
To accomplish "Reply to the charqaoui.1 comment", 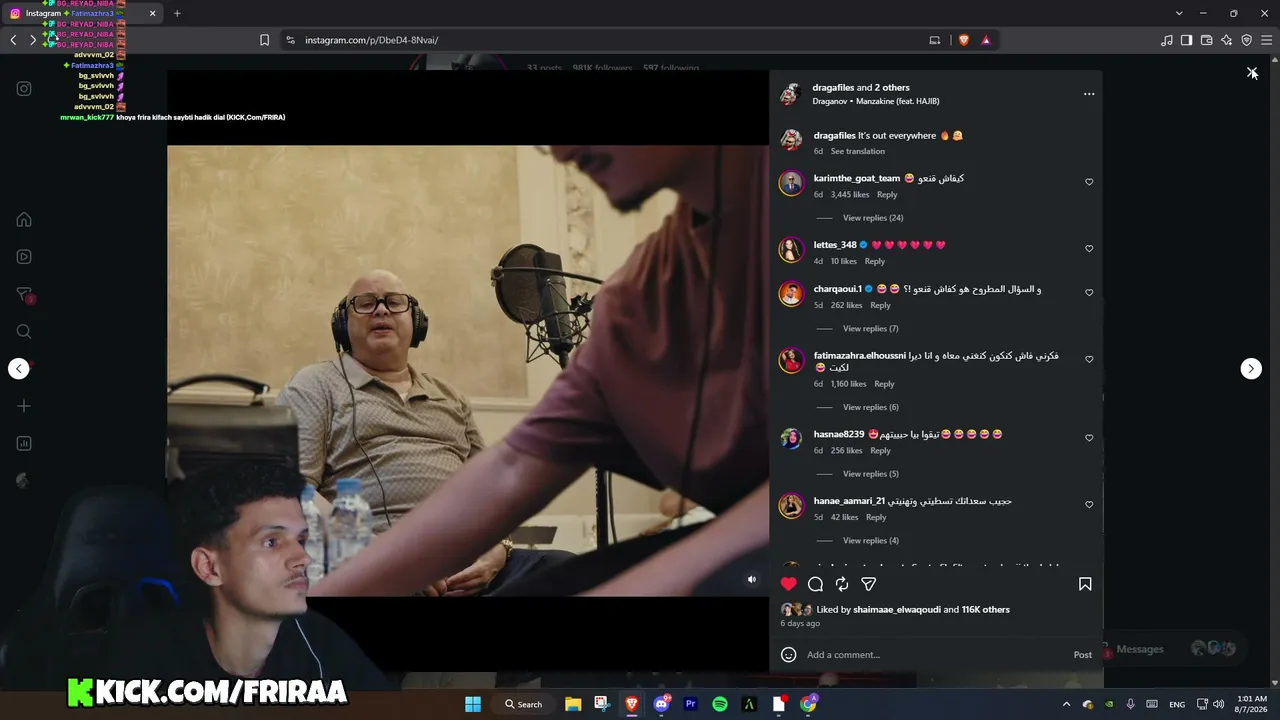I will 880,306.
